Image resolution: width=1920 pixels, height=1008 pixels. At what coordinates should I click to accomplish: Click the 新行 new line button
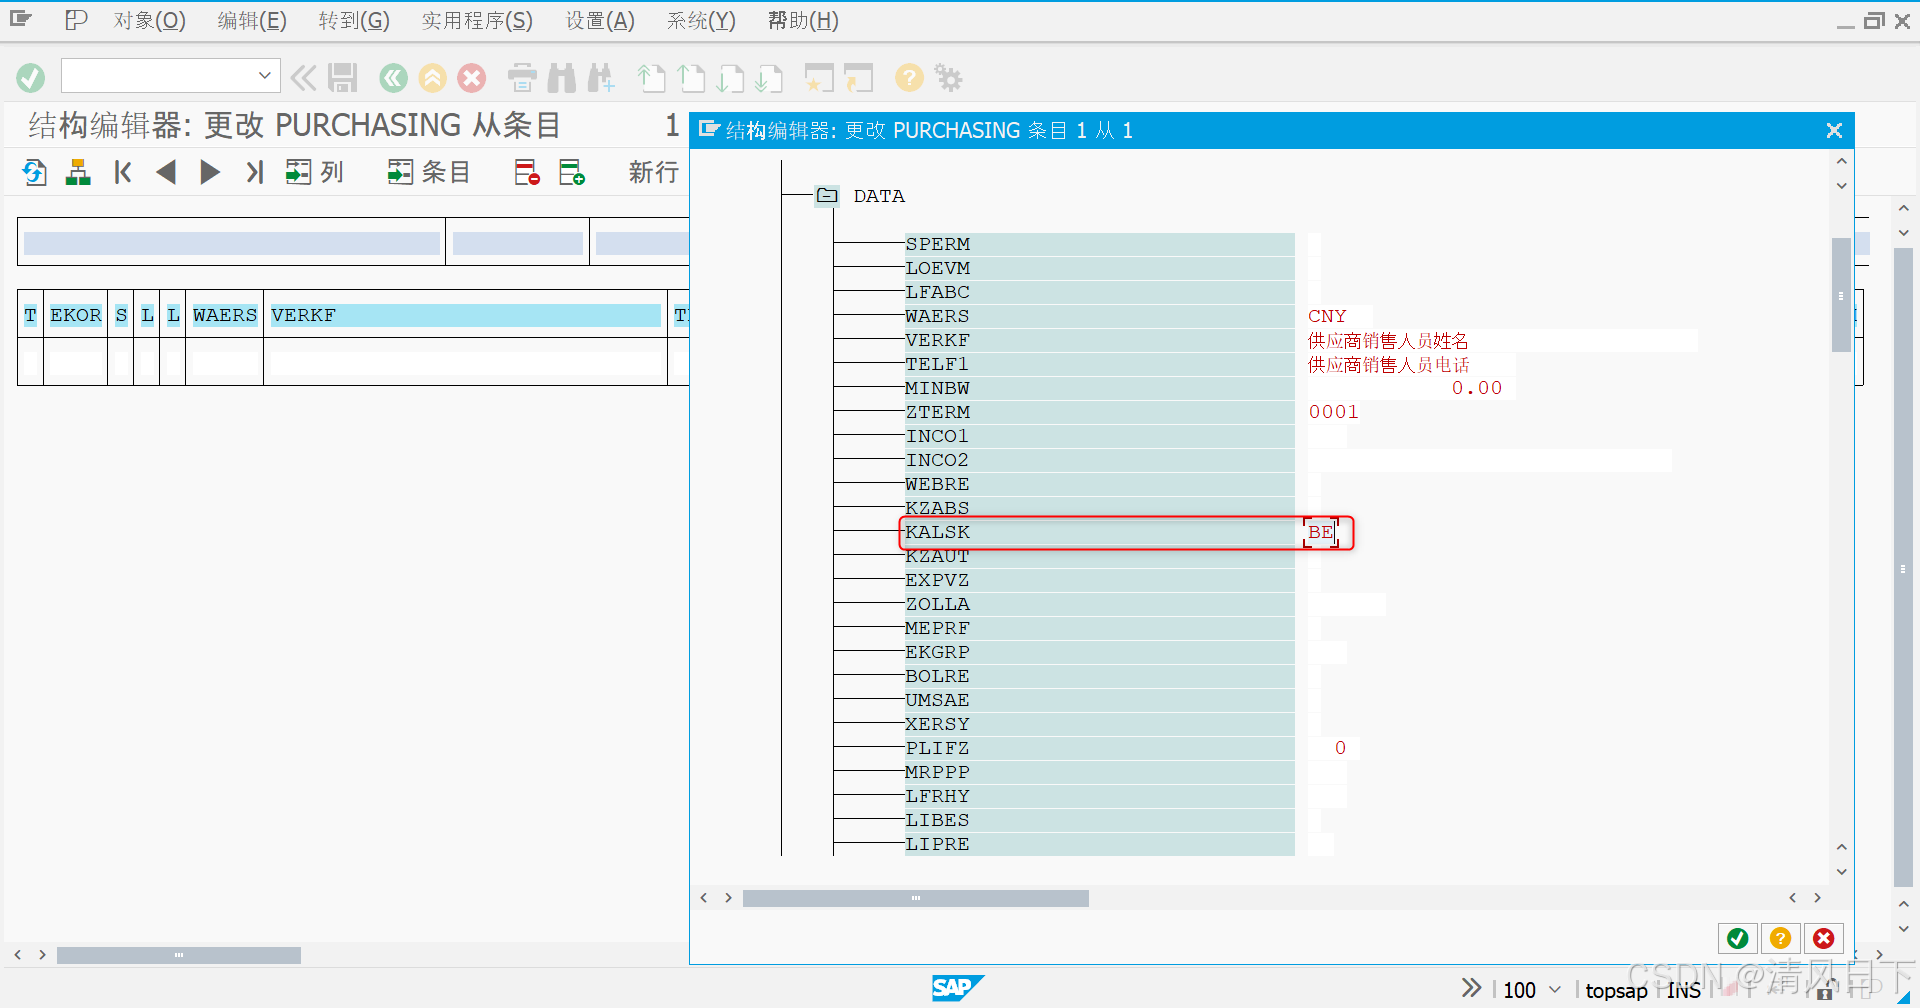pos(653,172)
